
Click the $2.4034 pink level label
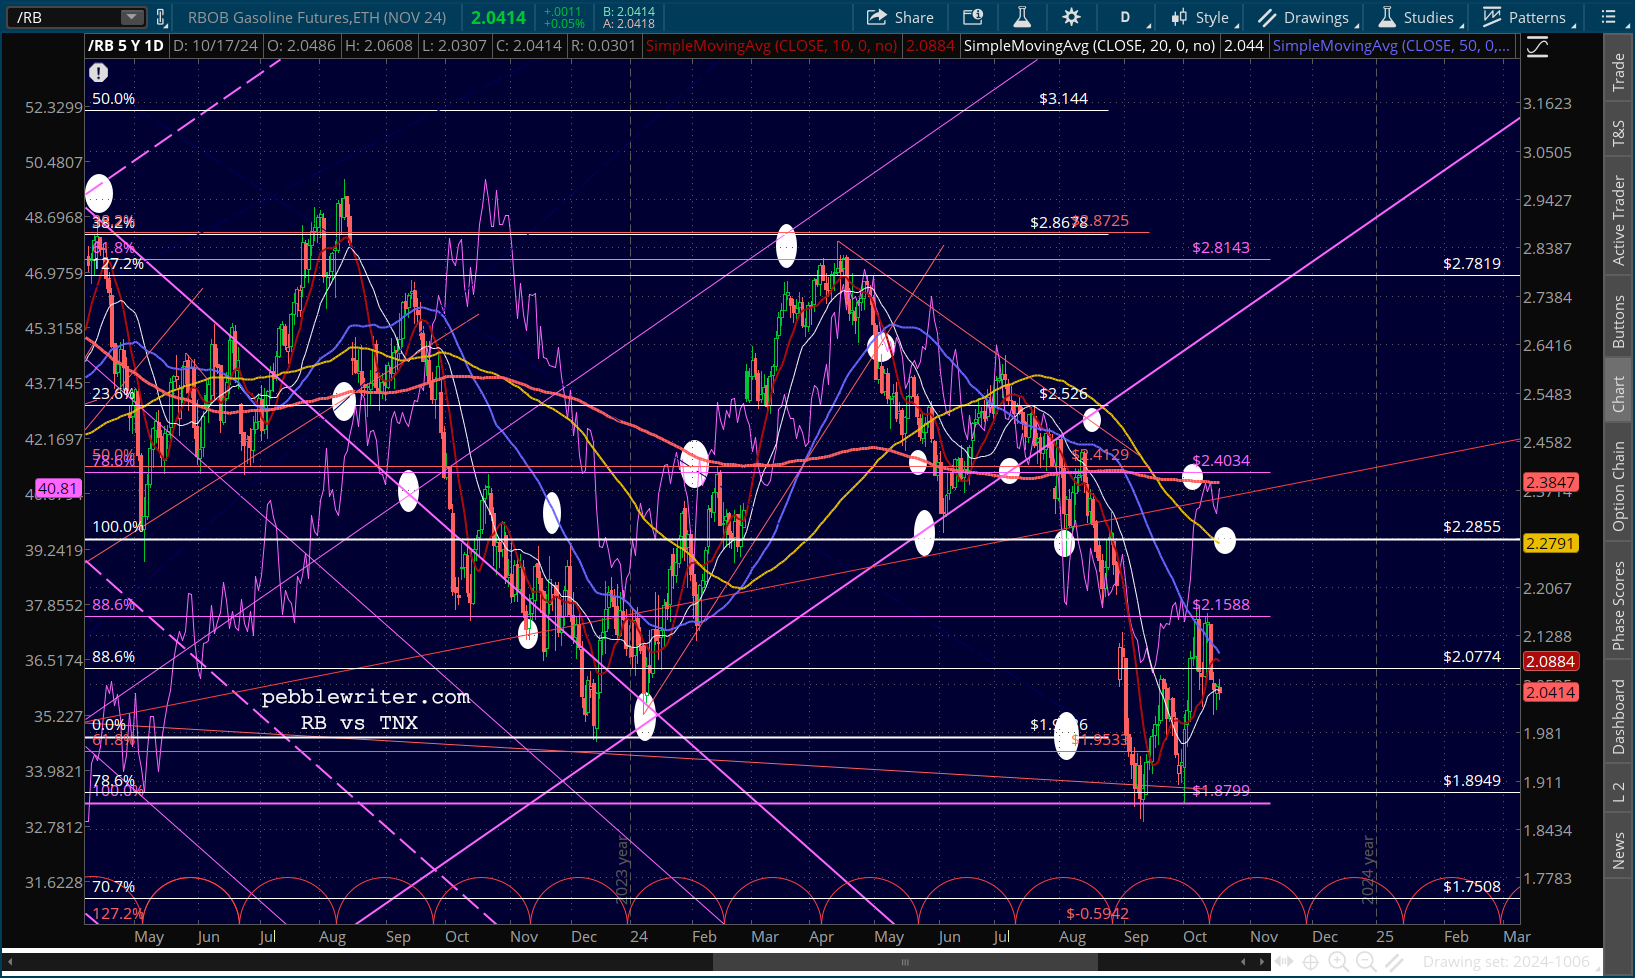1221,460
